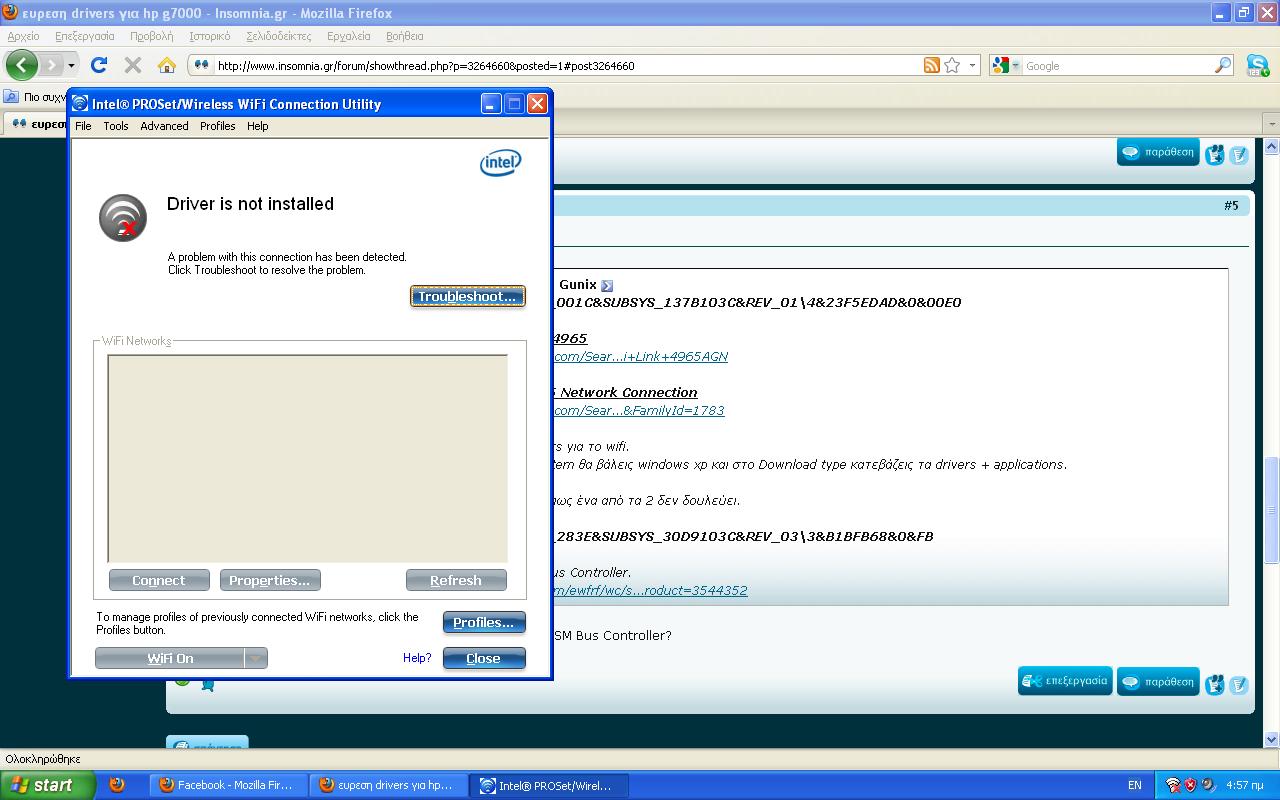Viewport: 1280px width, 800px height.
Task: Click the παράθεση button beside επεξεργασία
Action: click(1158, 682)
